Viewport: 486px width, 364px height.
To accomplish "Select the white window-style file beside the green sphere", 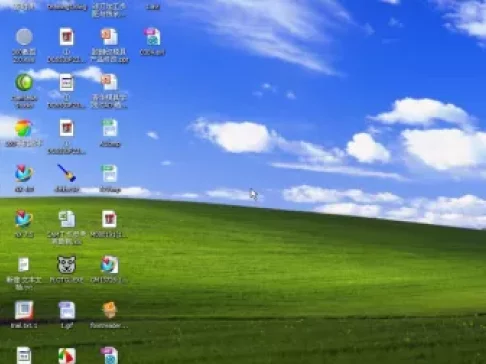I will pos(66,82).
